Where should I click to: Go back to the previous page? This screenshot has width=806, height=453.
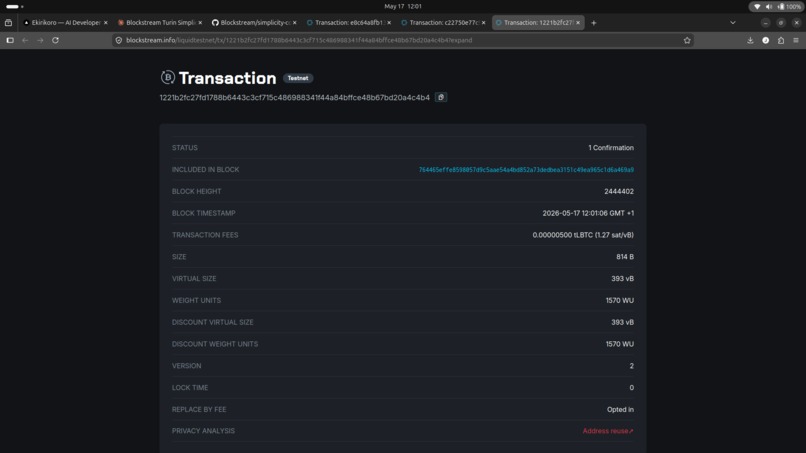(x=25, y=40)
